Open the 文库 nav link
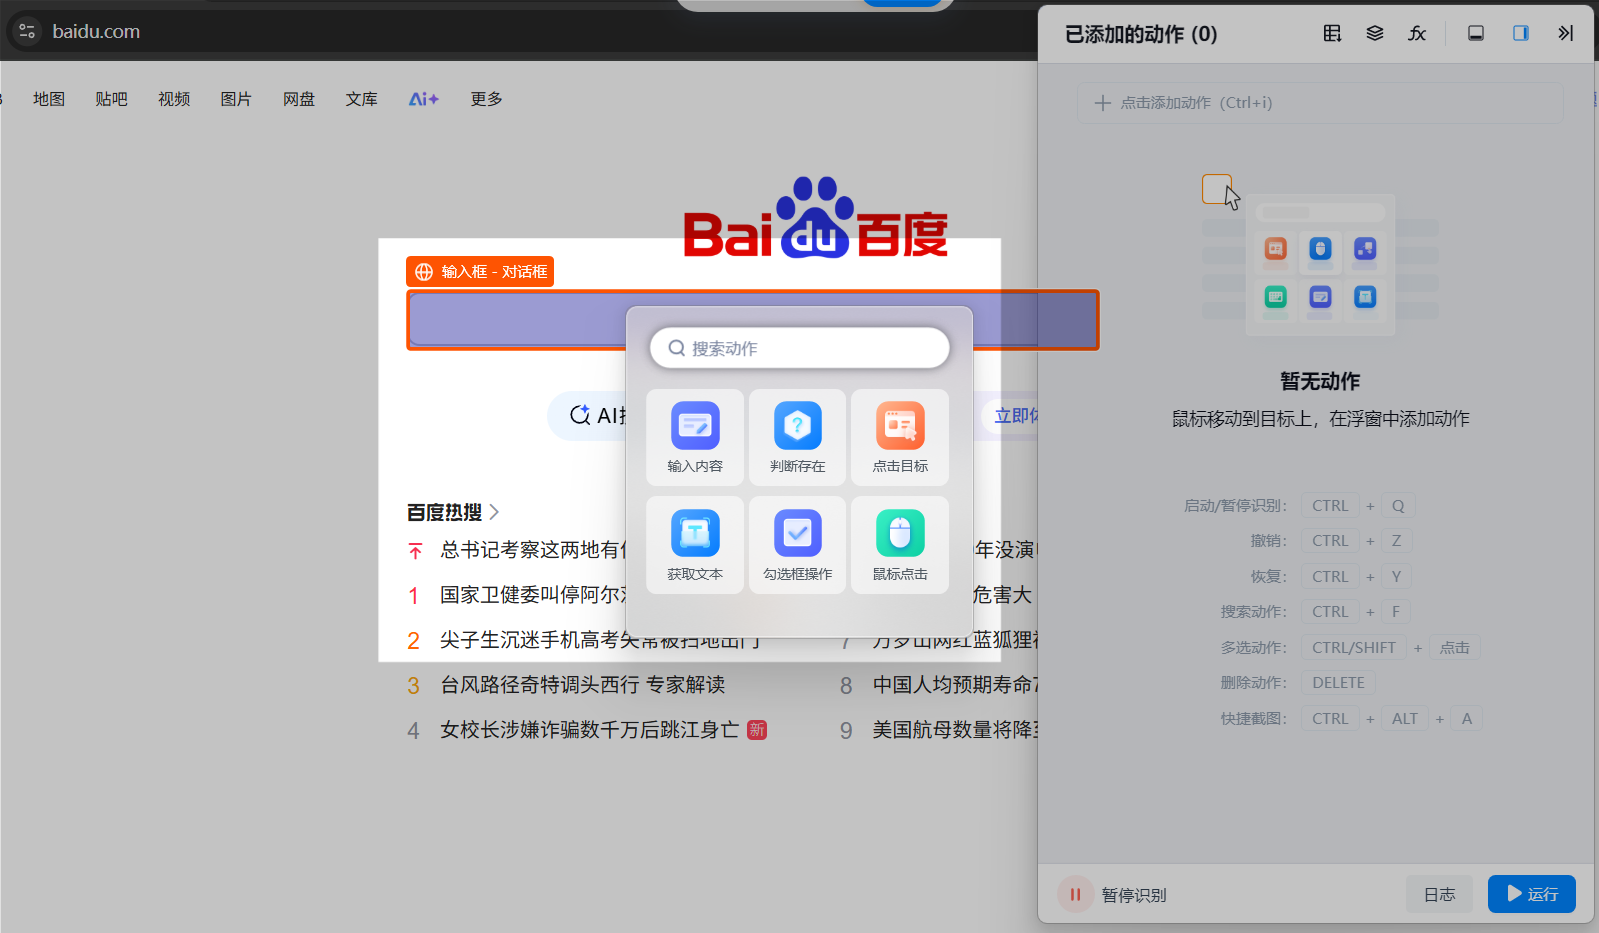Image resolution: width=1599 pixels, height=933 pixels. pyautogui.click(x=361, y=99)
